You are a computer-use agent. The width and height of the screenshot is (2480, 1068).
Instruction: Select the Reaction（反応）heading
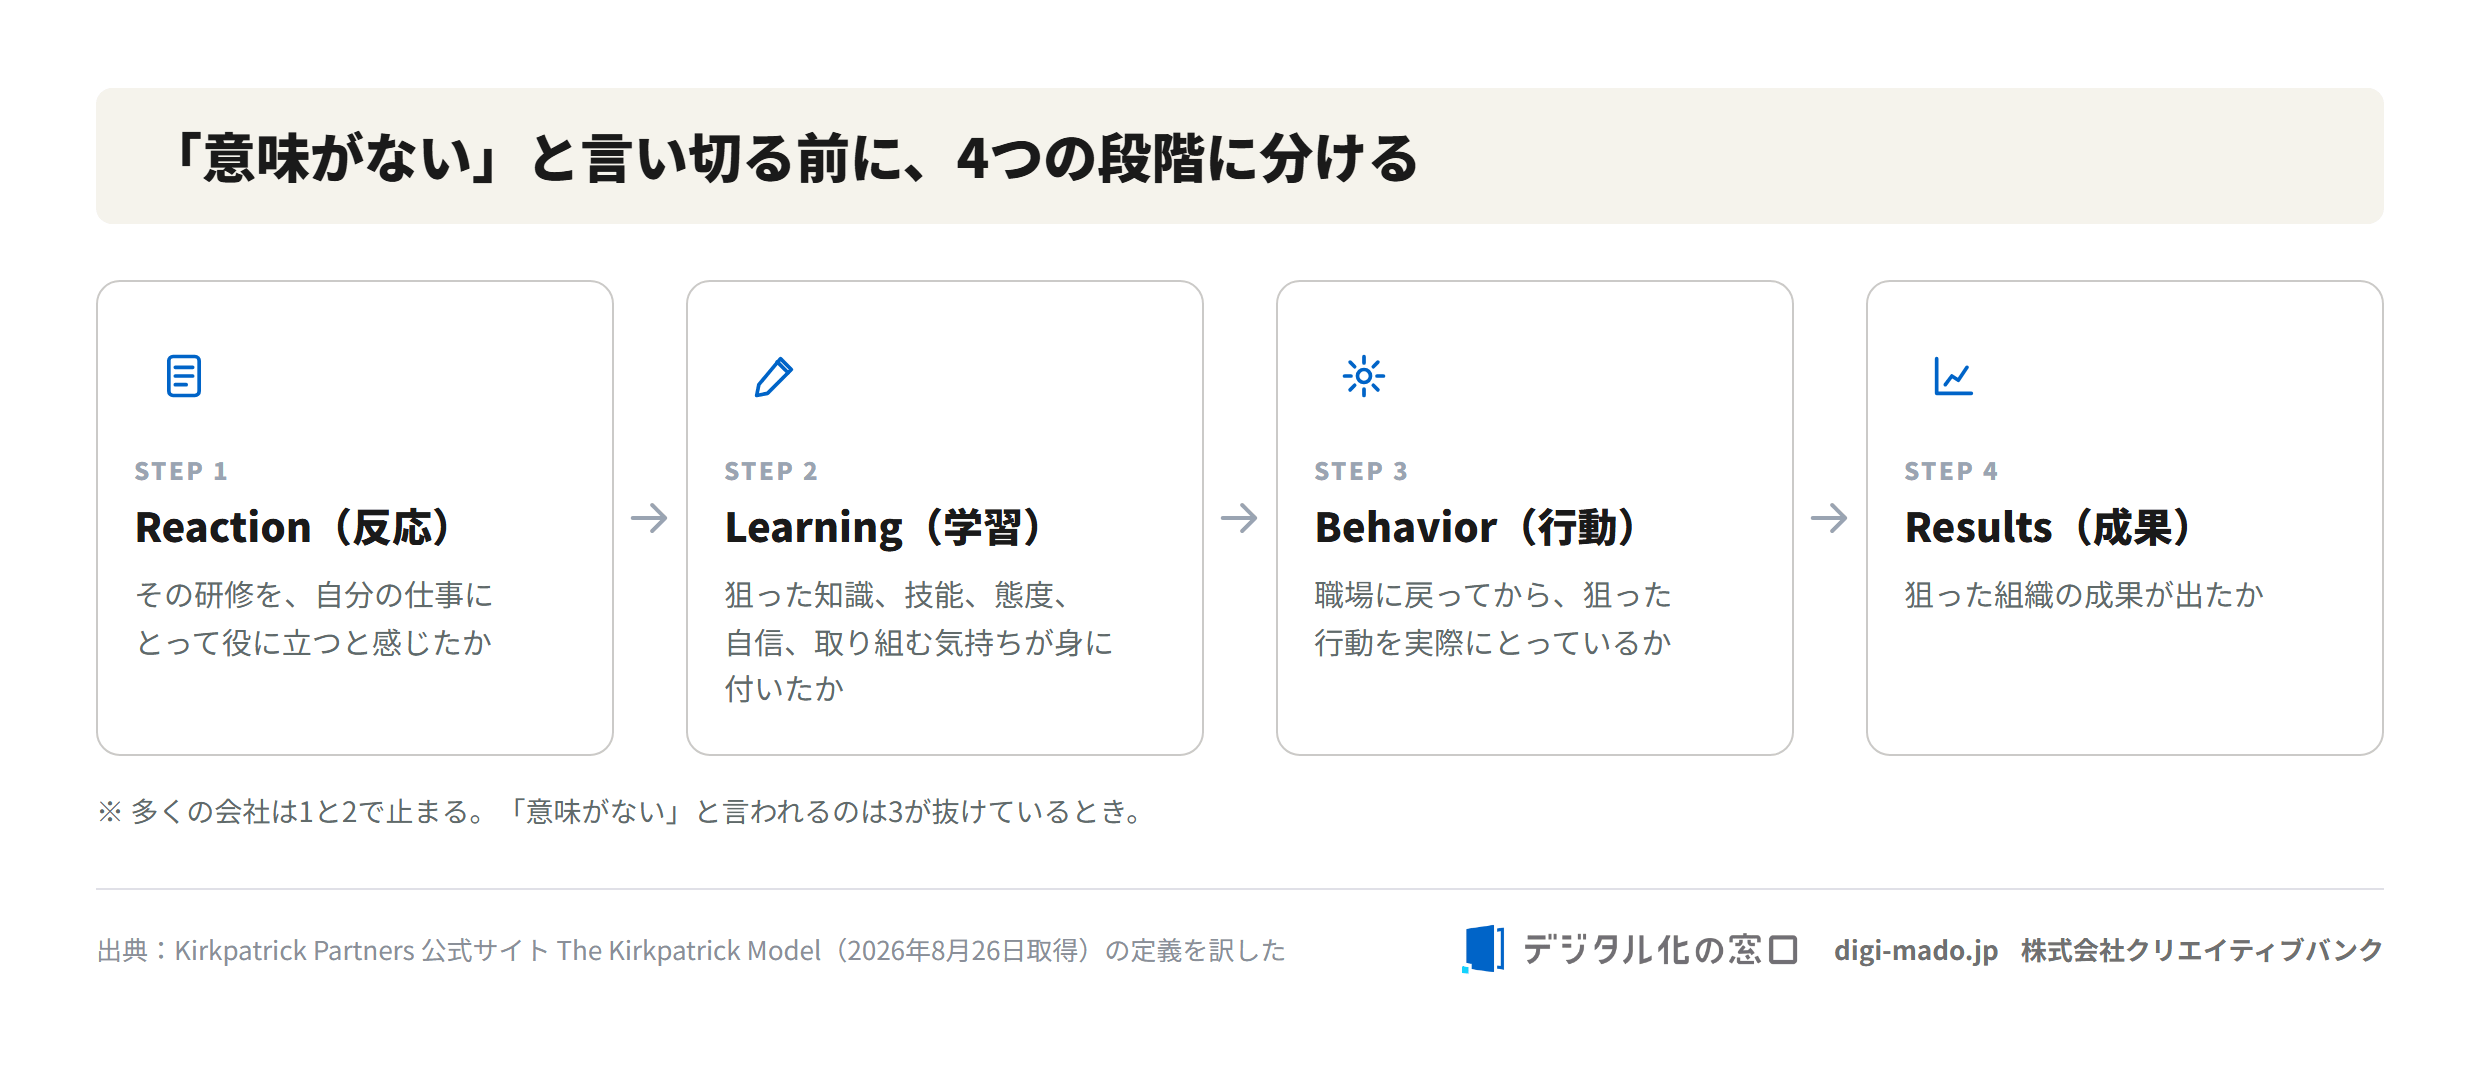click(292, 527)
